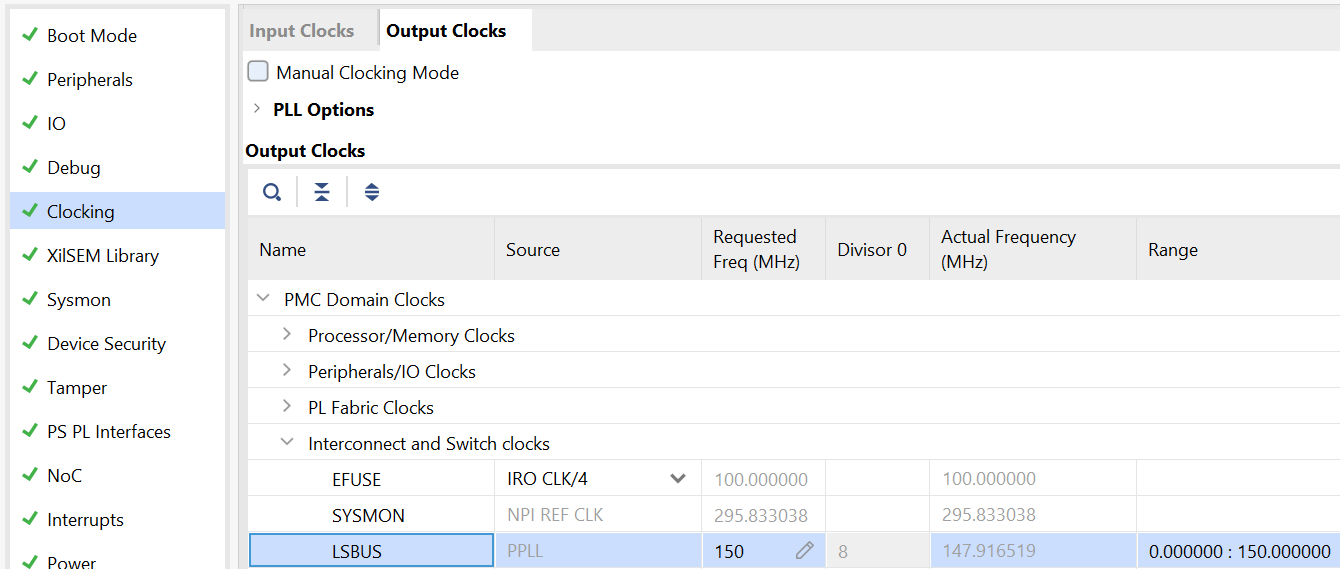Viewport: 1340px width, 569px height.
Task: Open the PS PL Interfaces page
Action: click(x=109, y=432)
